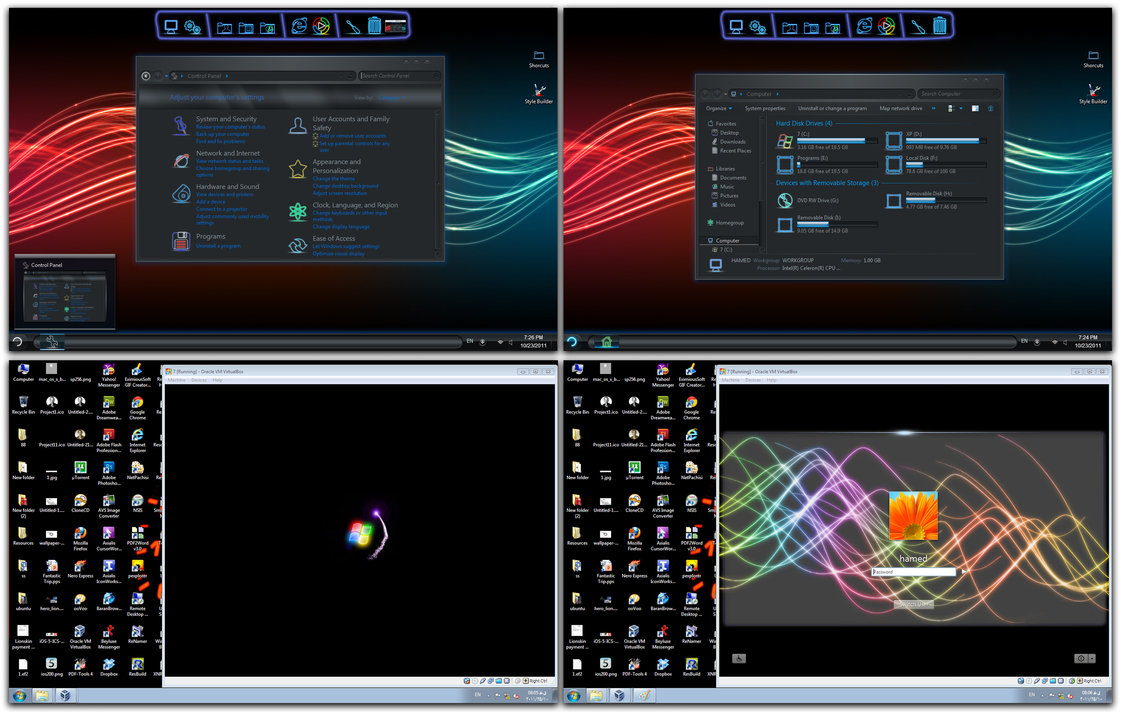Select the User Accounts and Family Safety icon

click(x=297, y=127)
